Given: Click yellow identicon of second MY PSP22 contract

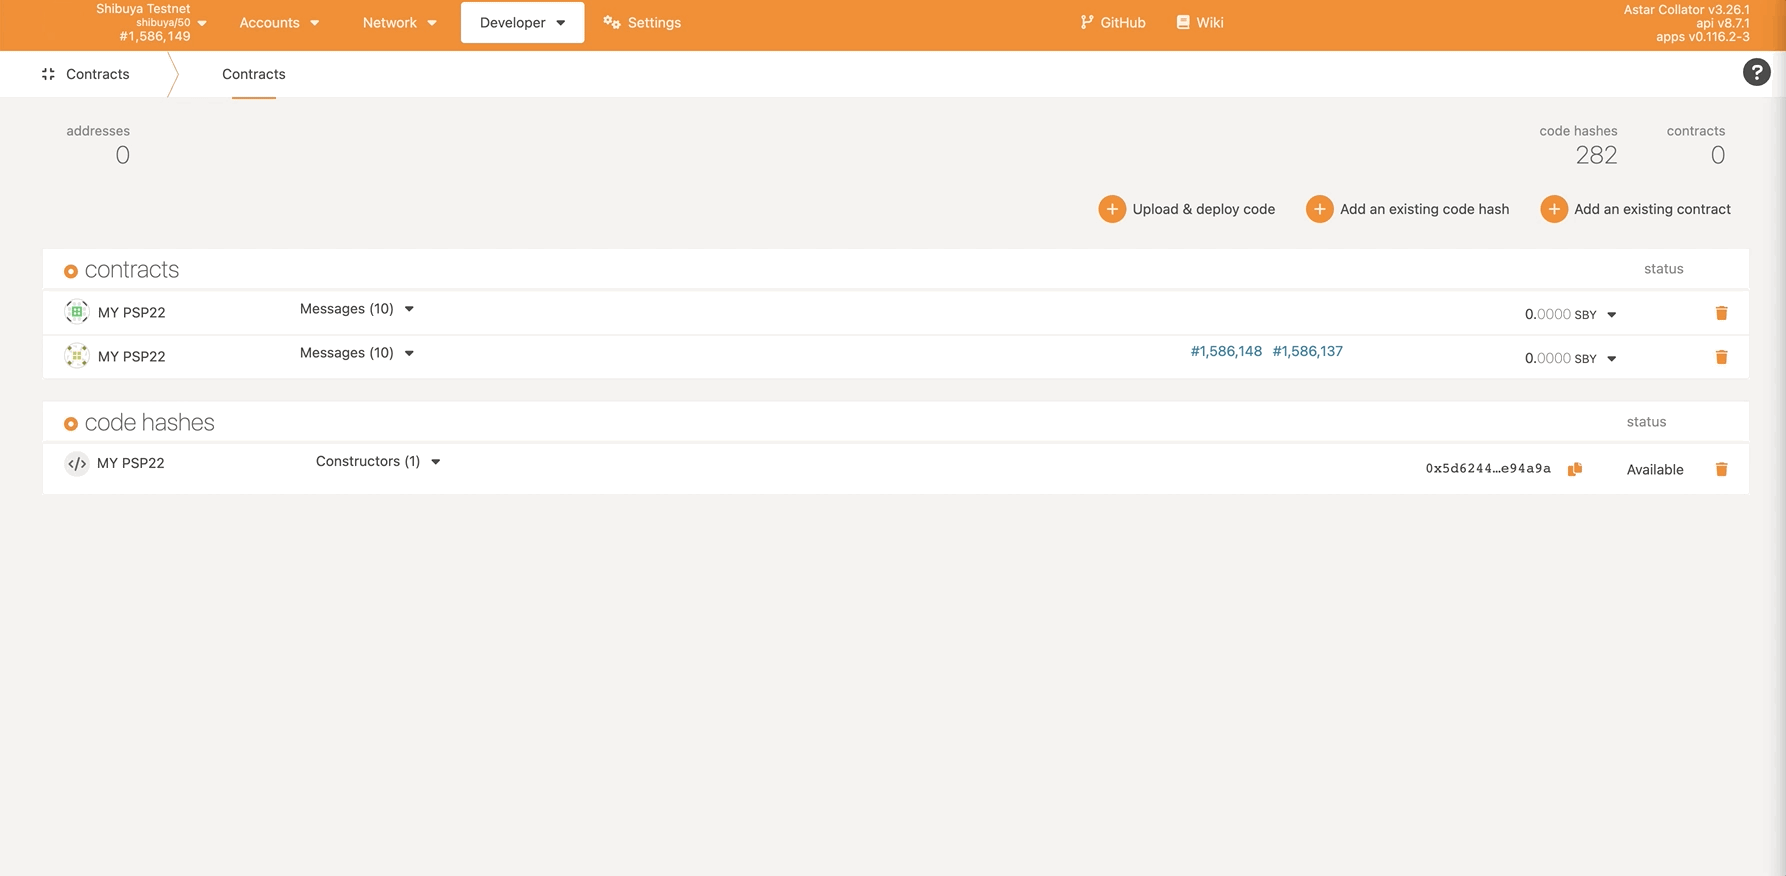Looking at the screenshot, I should click(x=76, y=355).
